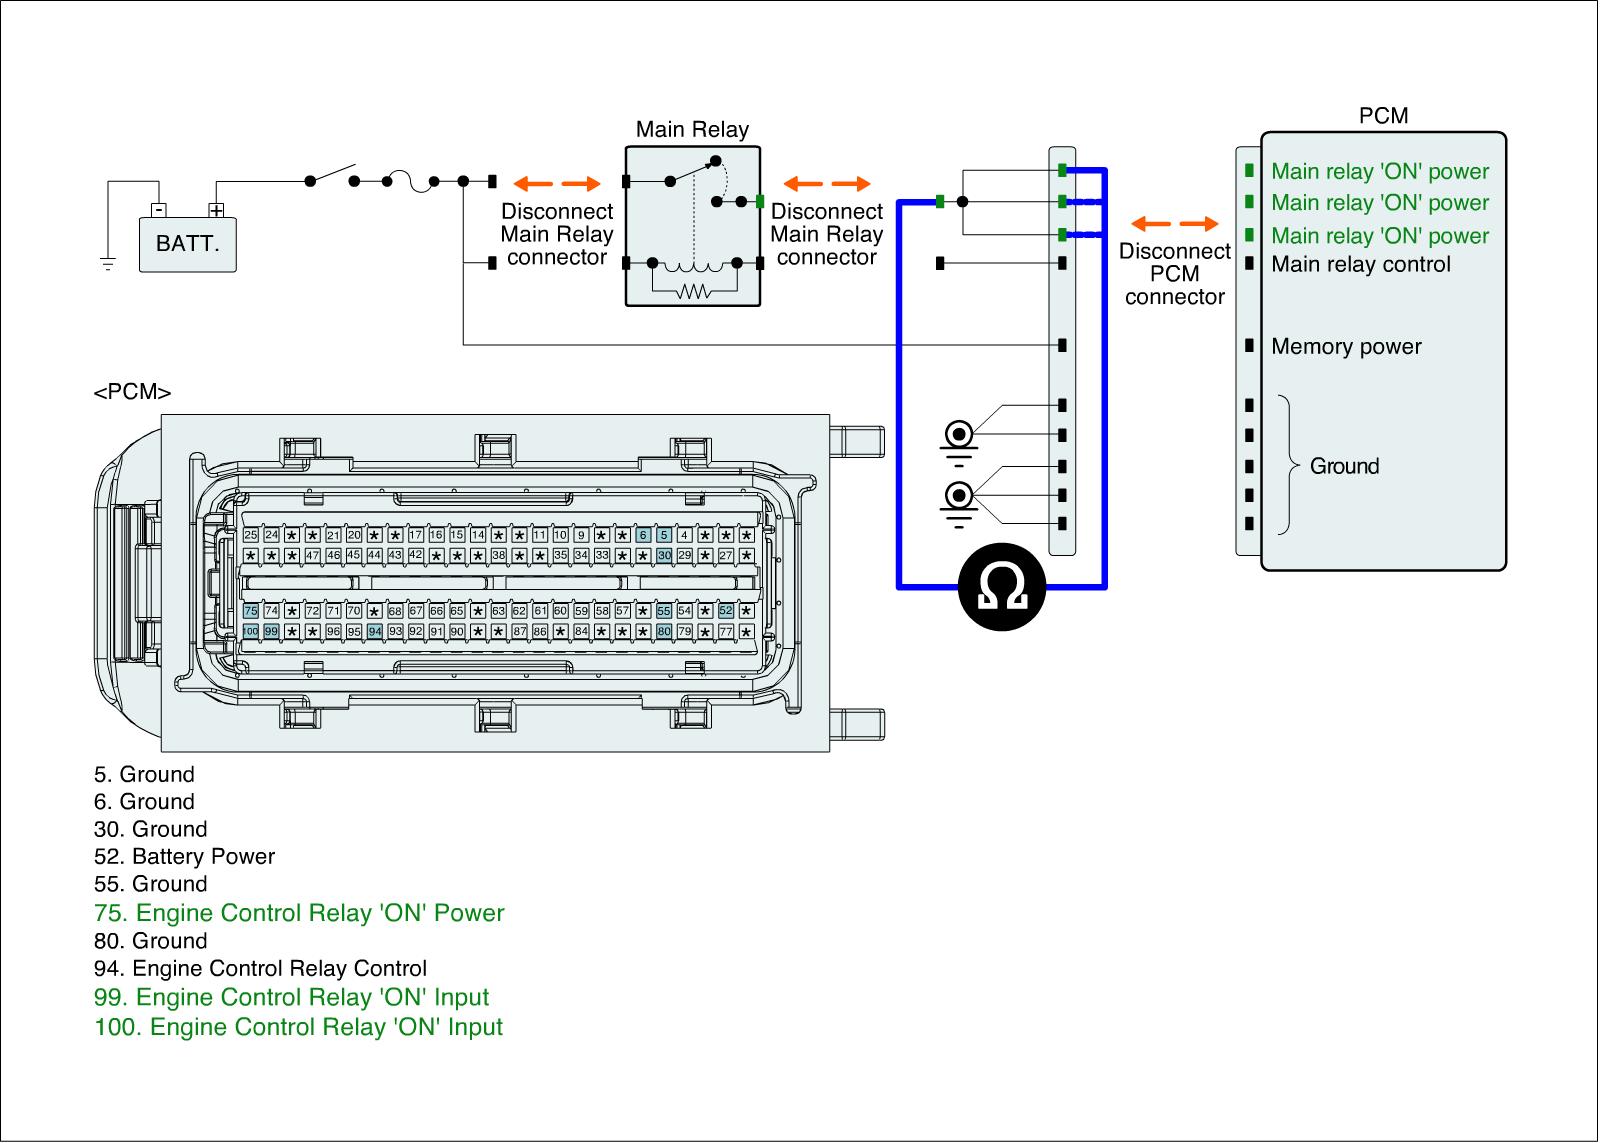
Task: Click pin 5 in connector top row
Action: click(663, 535)
